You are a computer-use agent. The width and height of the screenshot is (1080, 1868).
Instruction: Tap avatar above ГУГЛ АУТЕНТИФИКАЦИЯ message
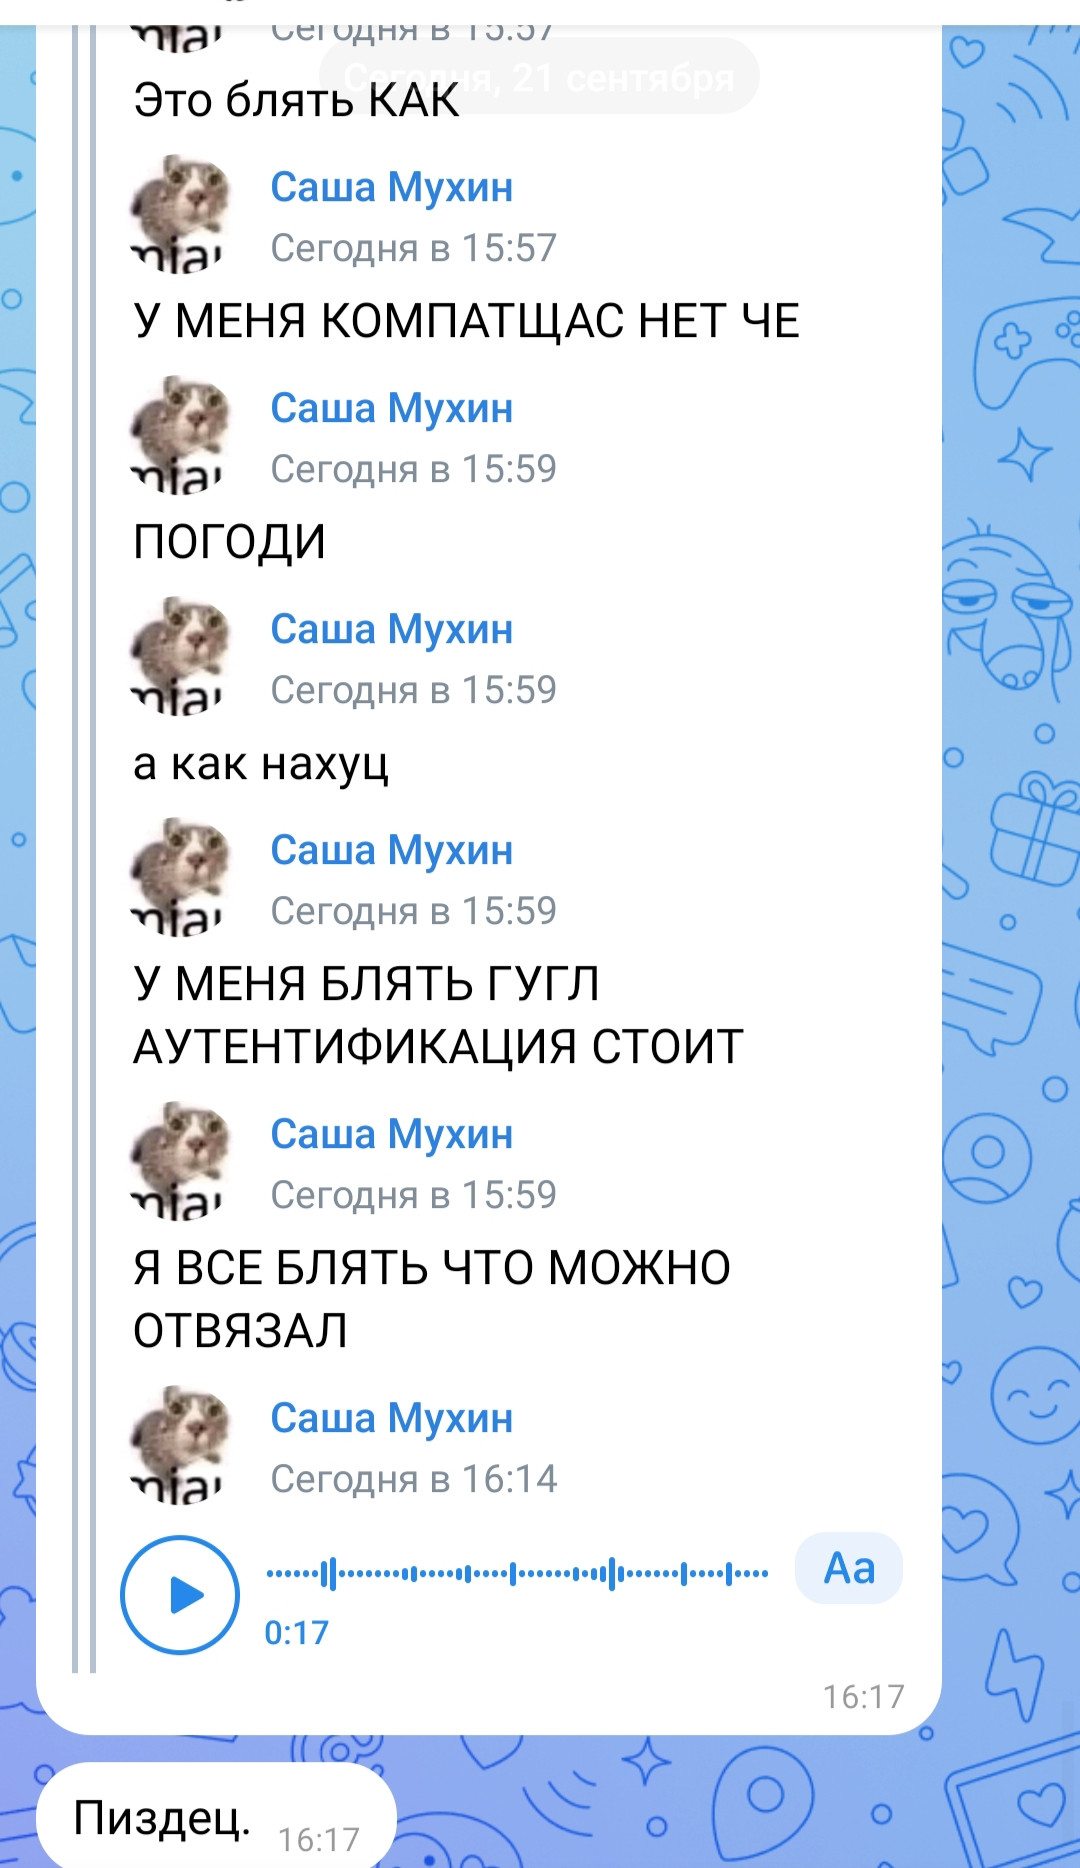click(x=181, y=876)
